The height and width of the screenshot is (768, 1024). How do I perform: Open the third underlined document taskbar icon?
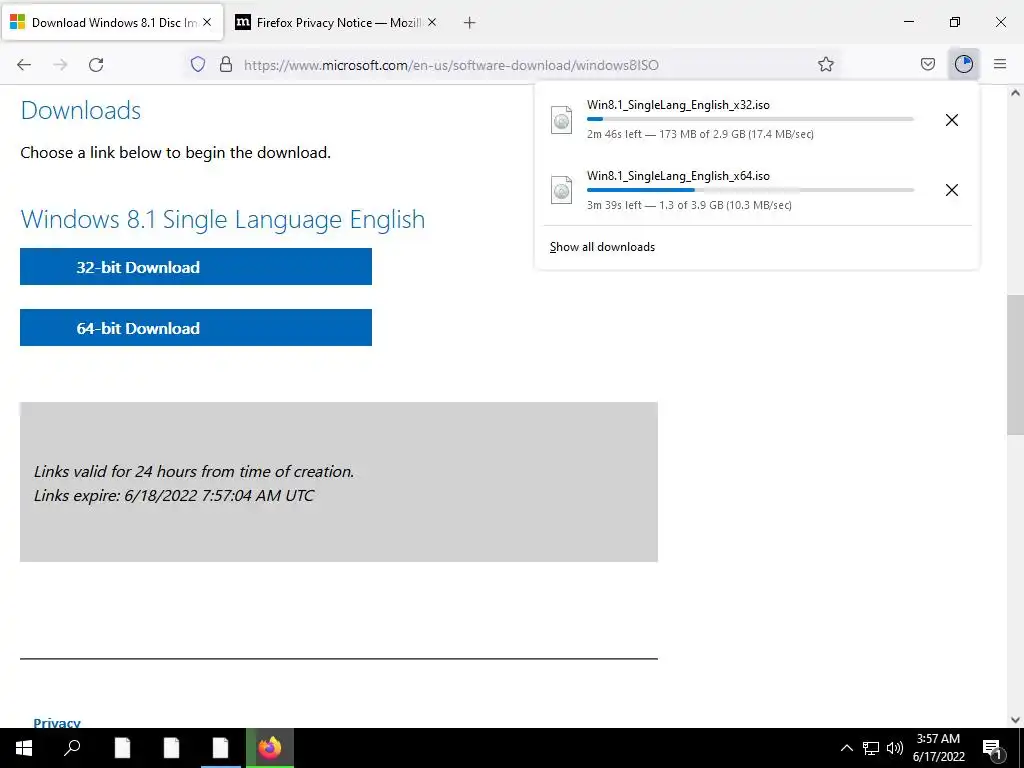(x=220, y=748)
